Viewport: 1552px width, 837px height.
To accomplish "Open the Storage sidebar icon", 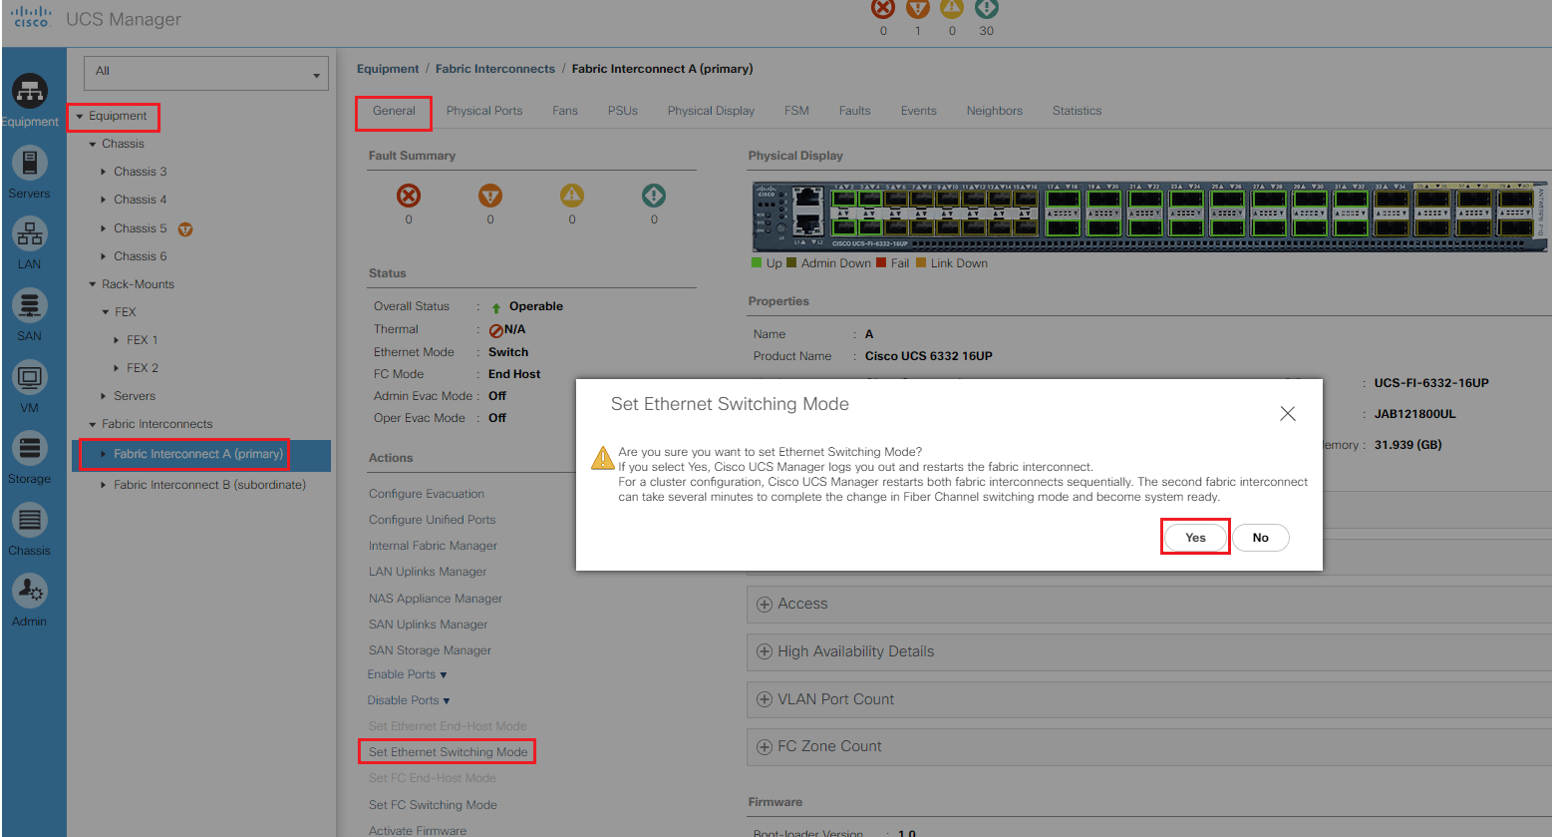I will click(30, 449).
